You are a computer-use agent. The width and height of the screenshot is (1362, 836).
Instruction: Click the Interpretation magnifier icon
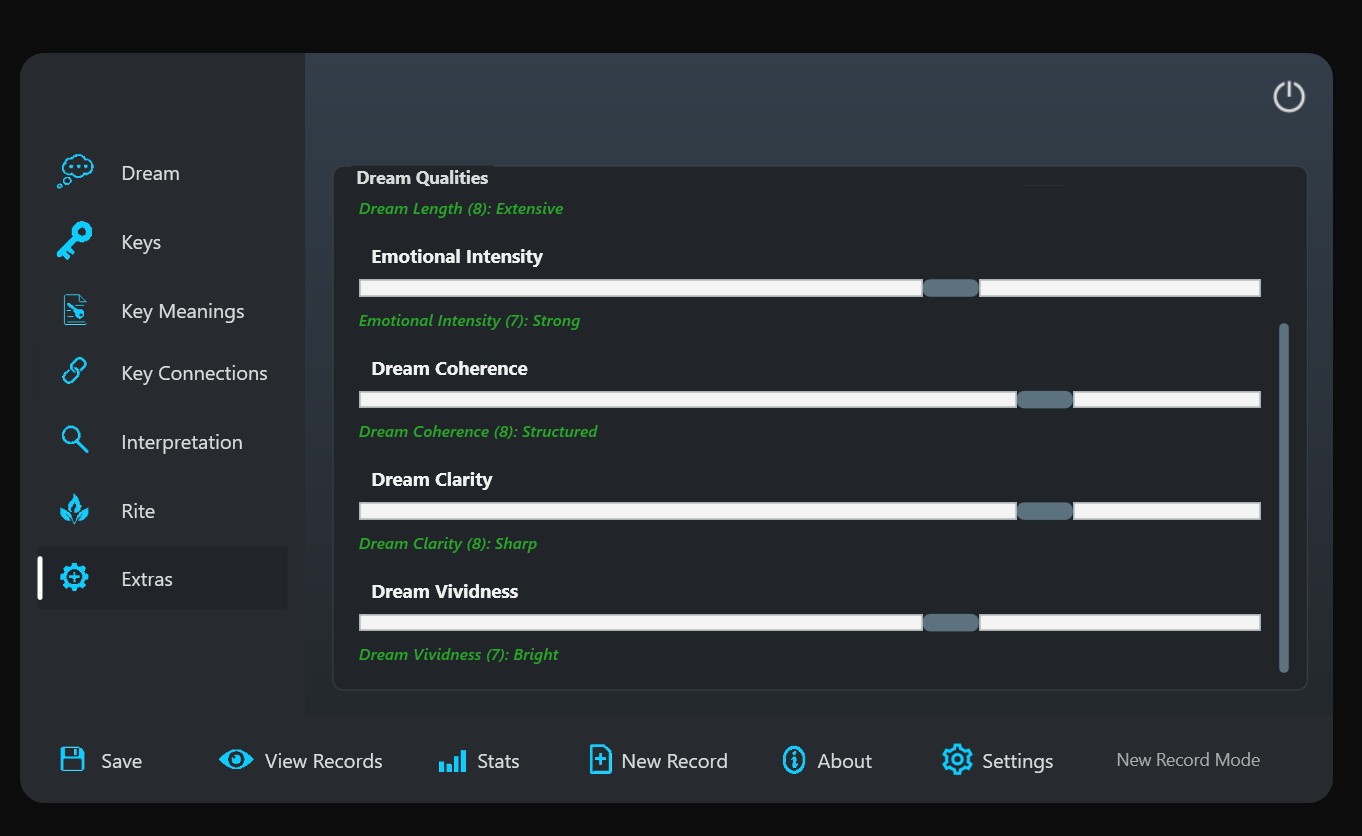pos(75,440)
